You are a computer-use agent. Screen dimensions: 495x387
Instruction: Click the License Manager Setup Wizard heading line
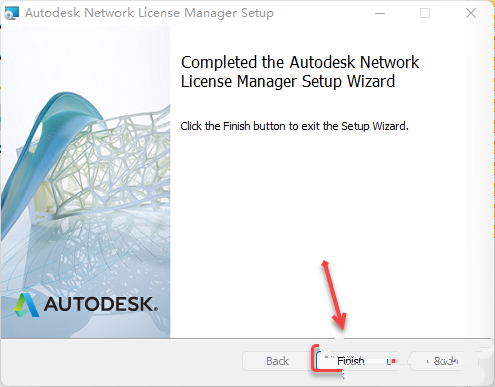coord(288,82)
